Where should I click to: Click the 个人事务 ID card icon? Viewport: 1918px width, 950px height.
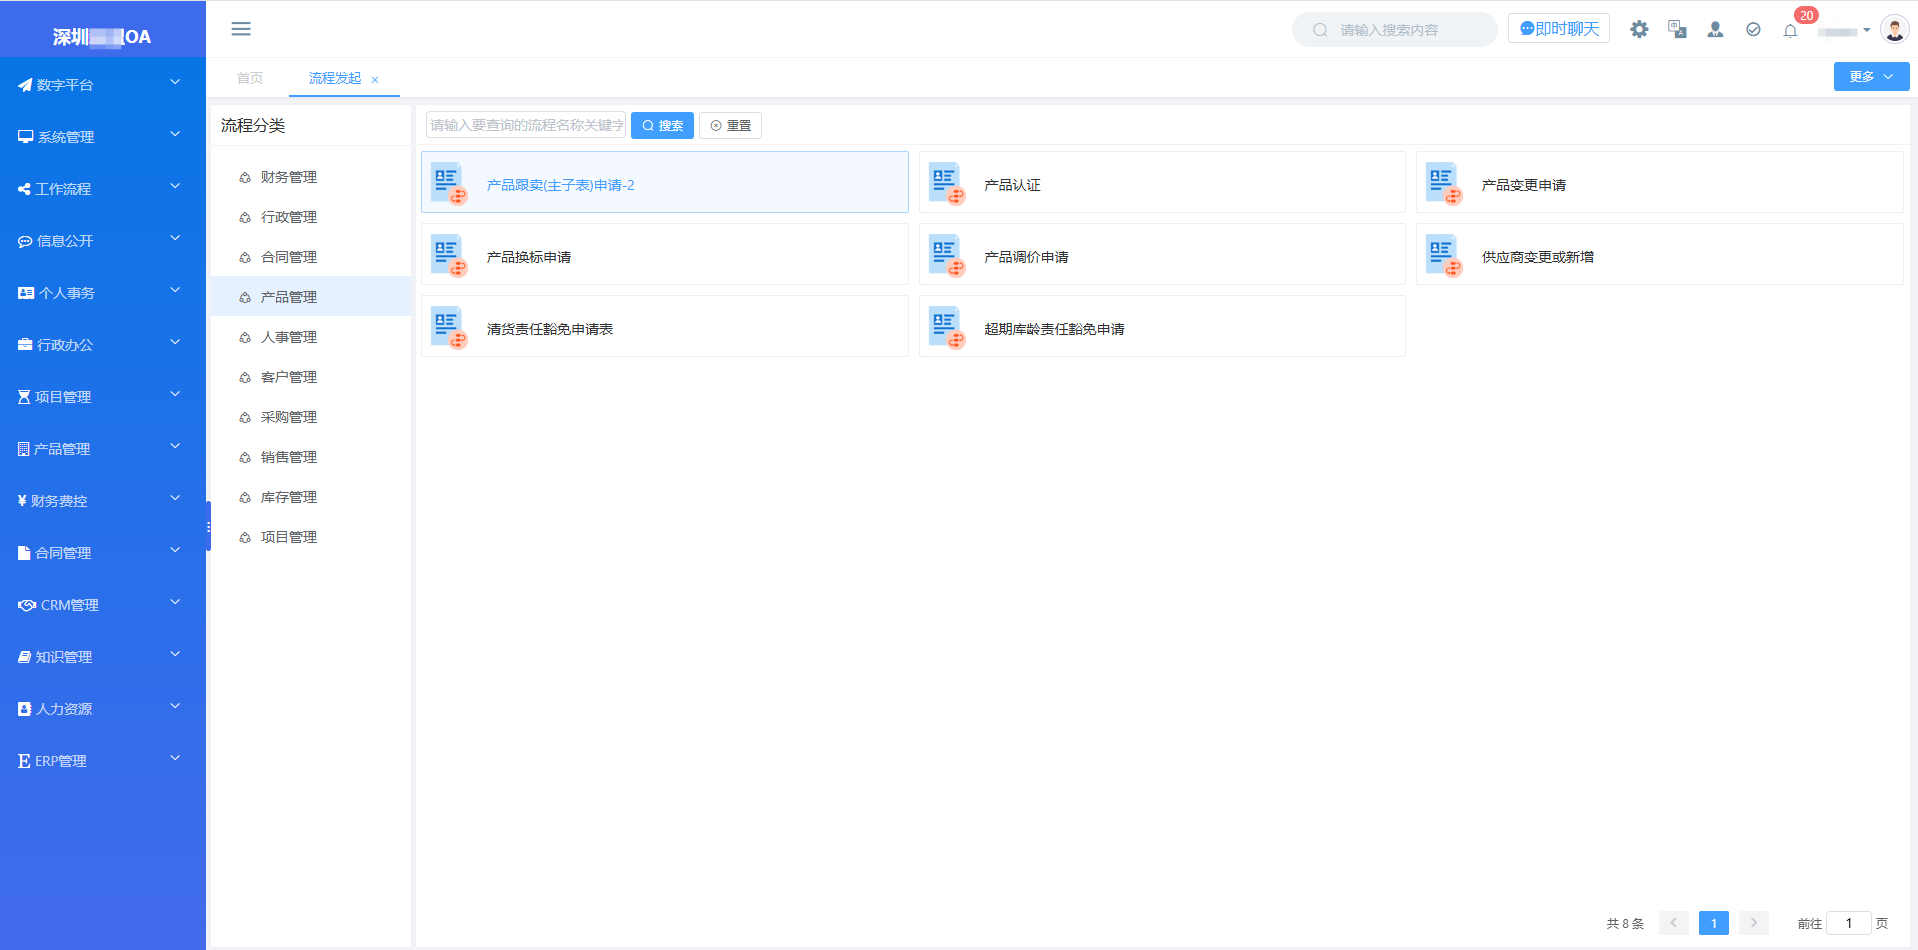tap(26, 293)
